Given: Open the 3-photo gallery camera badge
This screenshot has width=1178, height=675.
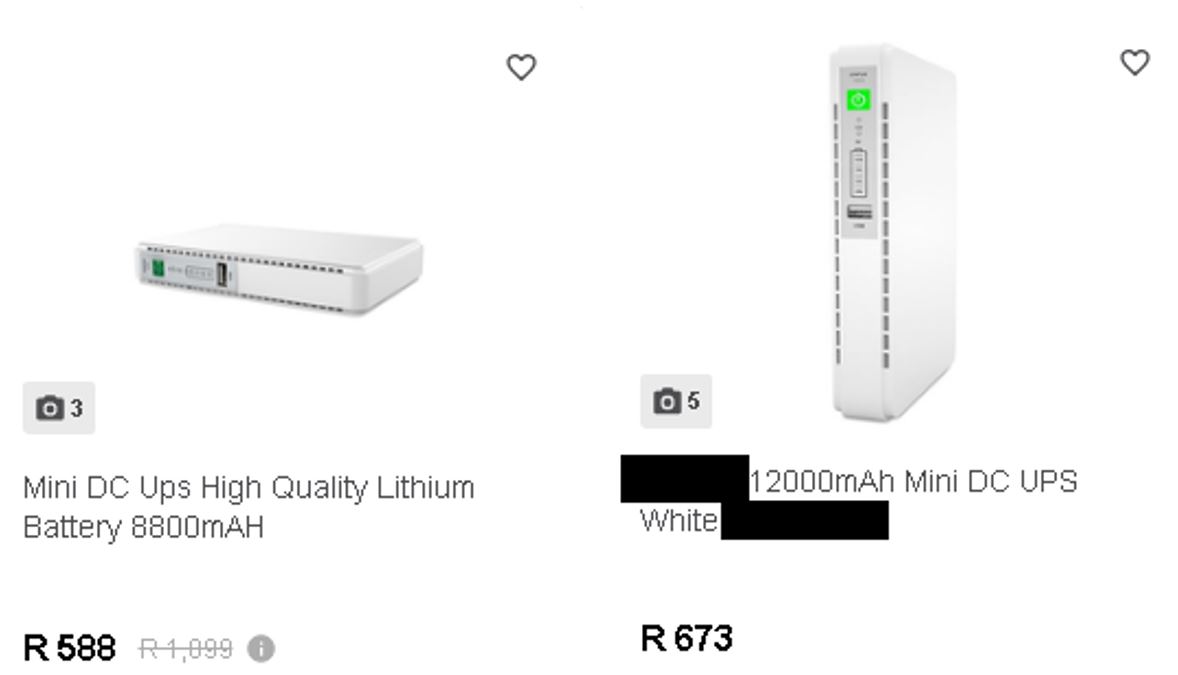Looking at the screenshot, I should [59, 408].
